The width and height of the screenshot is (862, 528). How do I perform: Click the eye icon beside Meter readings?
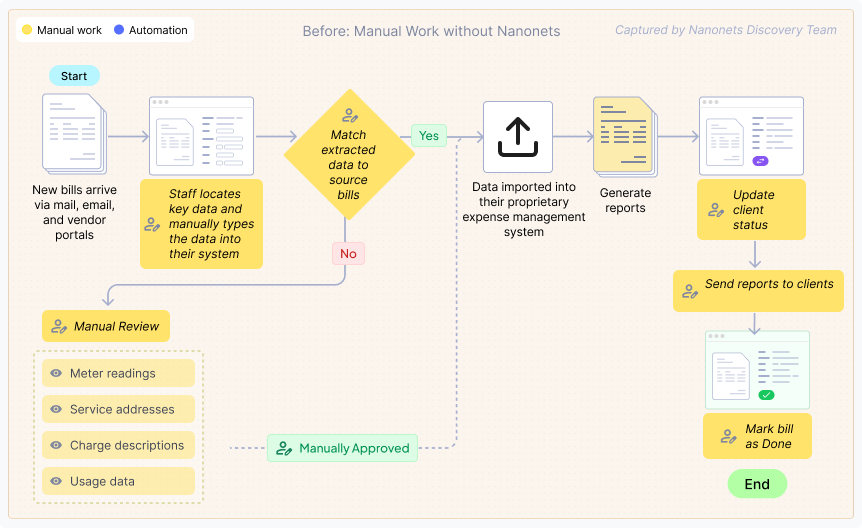click(x=56, y=373)
